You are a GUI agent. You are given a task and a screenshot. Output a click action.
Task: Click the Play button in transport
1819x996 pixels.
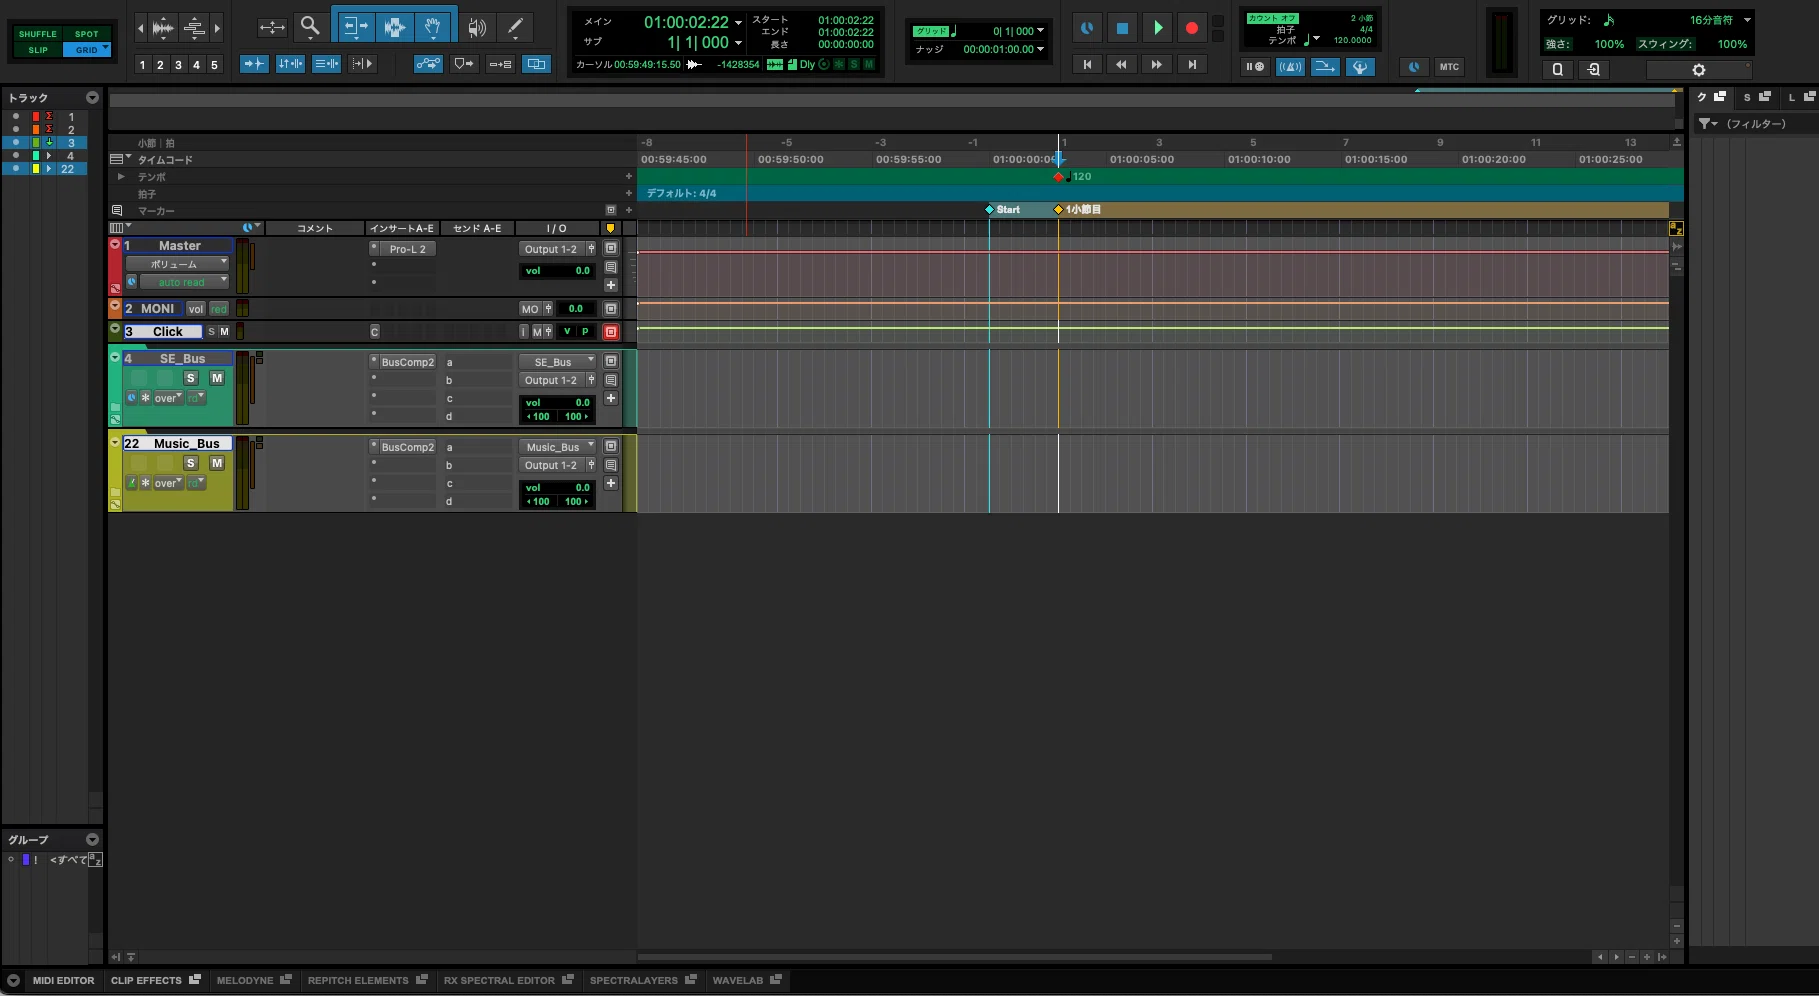1157,28
